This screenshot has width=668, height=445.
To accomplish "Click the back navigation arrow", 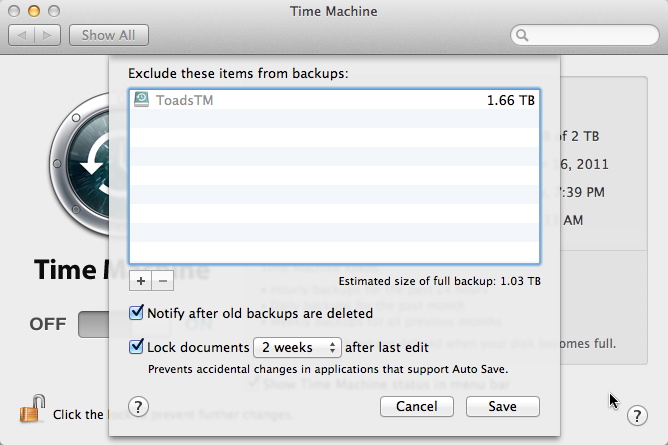I will click(21, 35).
